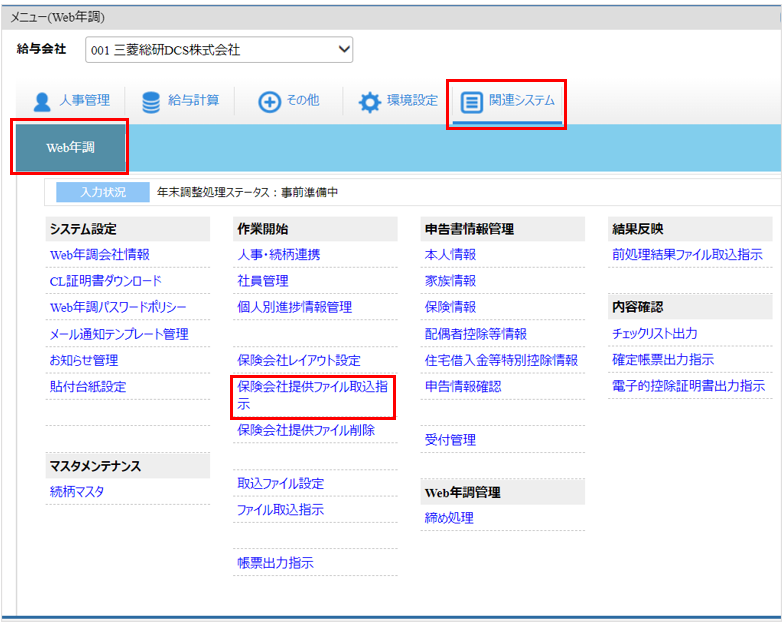Open CL証明書ダウンロード link
The width and height of the screenshot is (783, 623).
coord(105,281)
